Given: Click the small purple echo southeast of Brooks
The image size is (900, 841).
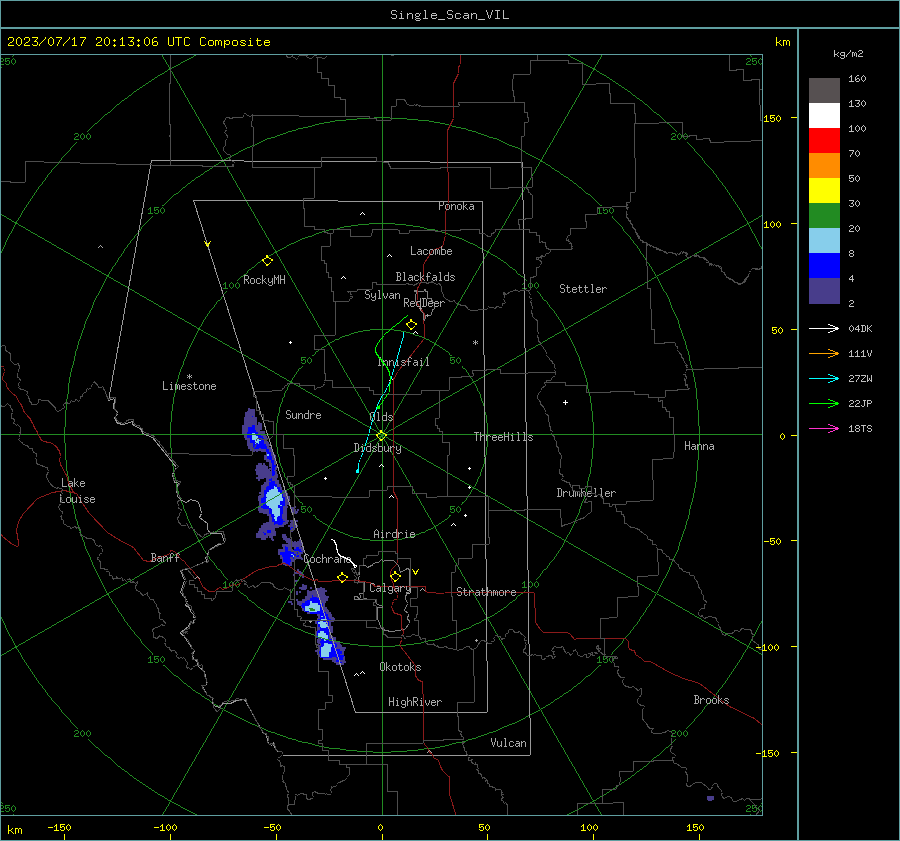Looking at the screenshot, I should [711, 798].
